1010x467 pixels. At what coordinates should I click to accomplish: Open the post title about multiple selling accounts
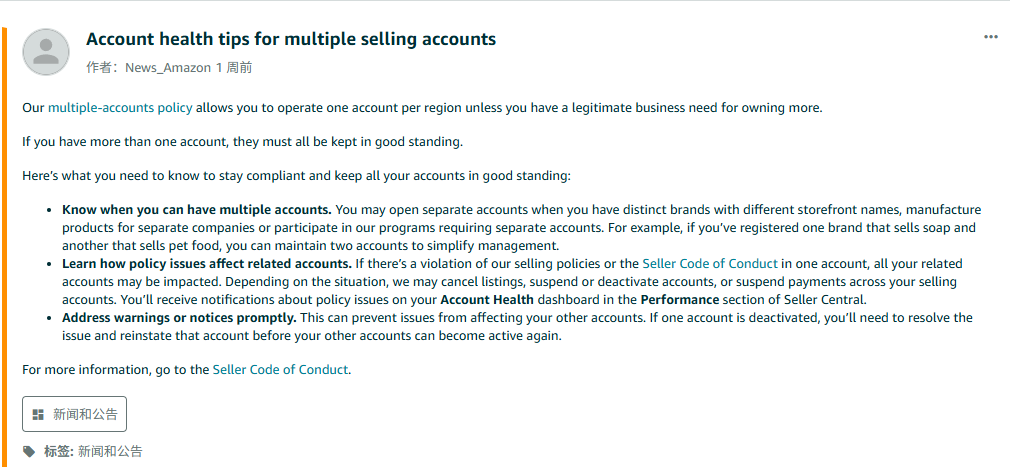(291, 39)
